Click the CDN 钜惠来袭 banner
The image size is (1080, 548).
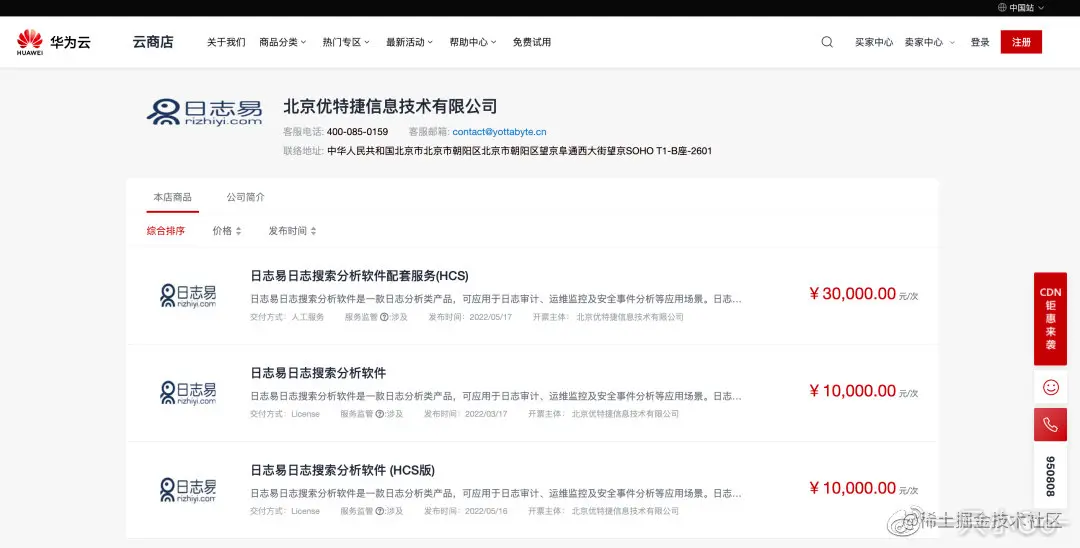[x=1050, y=319]
